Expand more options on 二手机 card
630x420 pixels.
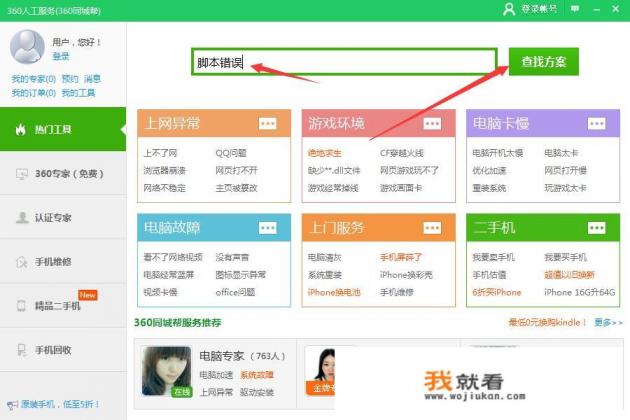597,228
